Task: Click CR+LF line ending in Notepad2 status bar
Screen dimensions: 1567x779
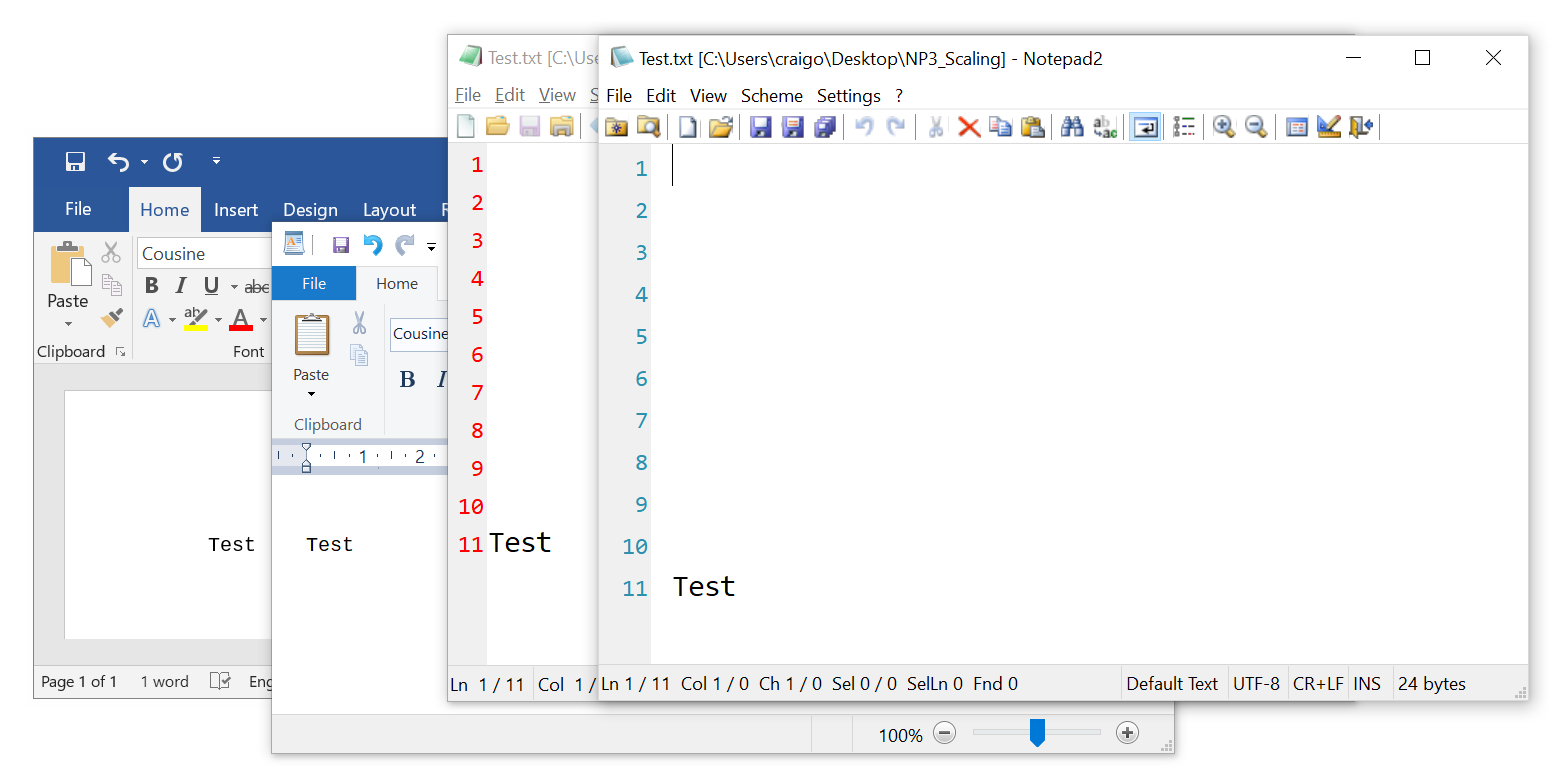Action: [x=1318, y=684]
